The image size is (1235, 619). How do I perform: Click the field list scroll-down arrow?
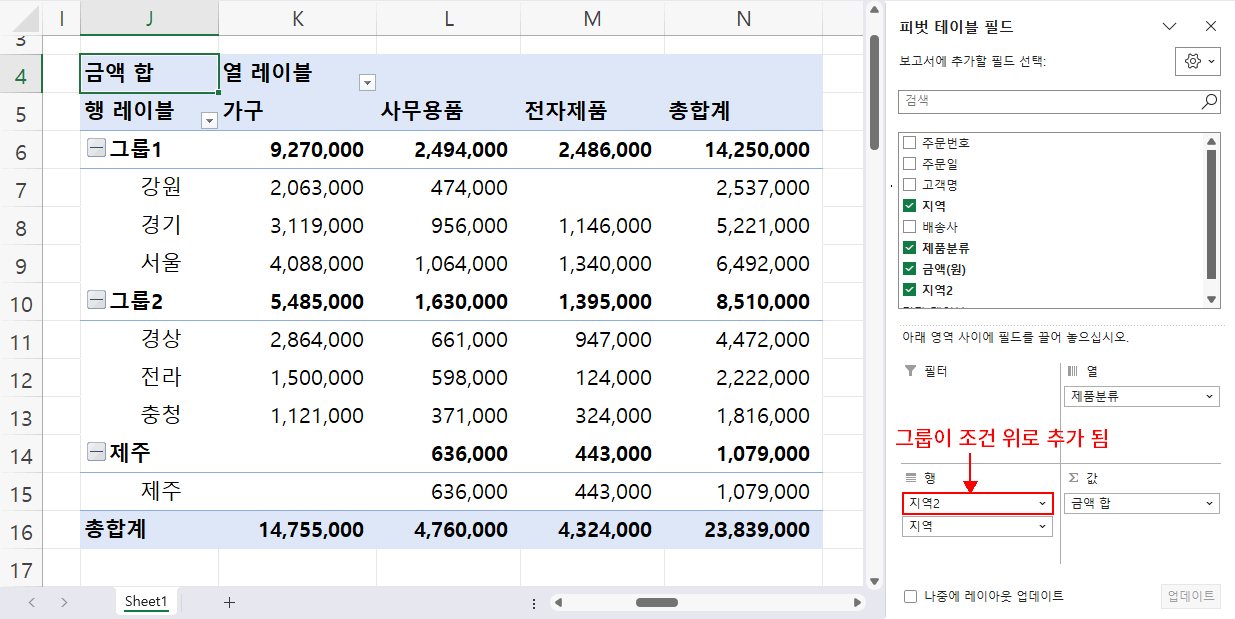pos(1211,298)
